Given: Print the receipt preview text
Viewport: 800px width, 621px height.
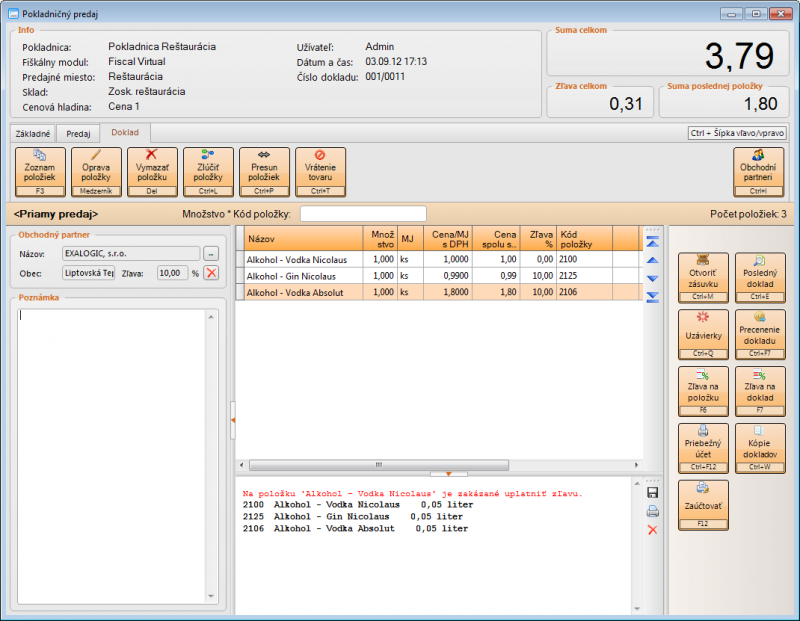Looking at the screenshot, I should 653,511.
